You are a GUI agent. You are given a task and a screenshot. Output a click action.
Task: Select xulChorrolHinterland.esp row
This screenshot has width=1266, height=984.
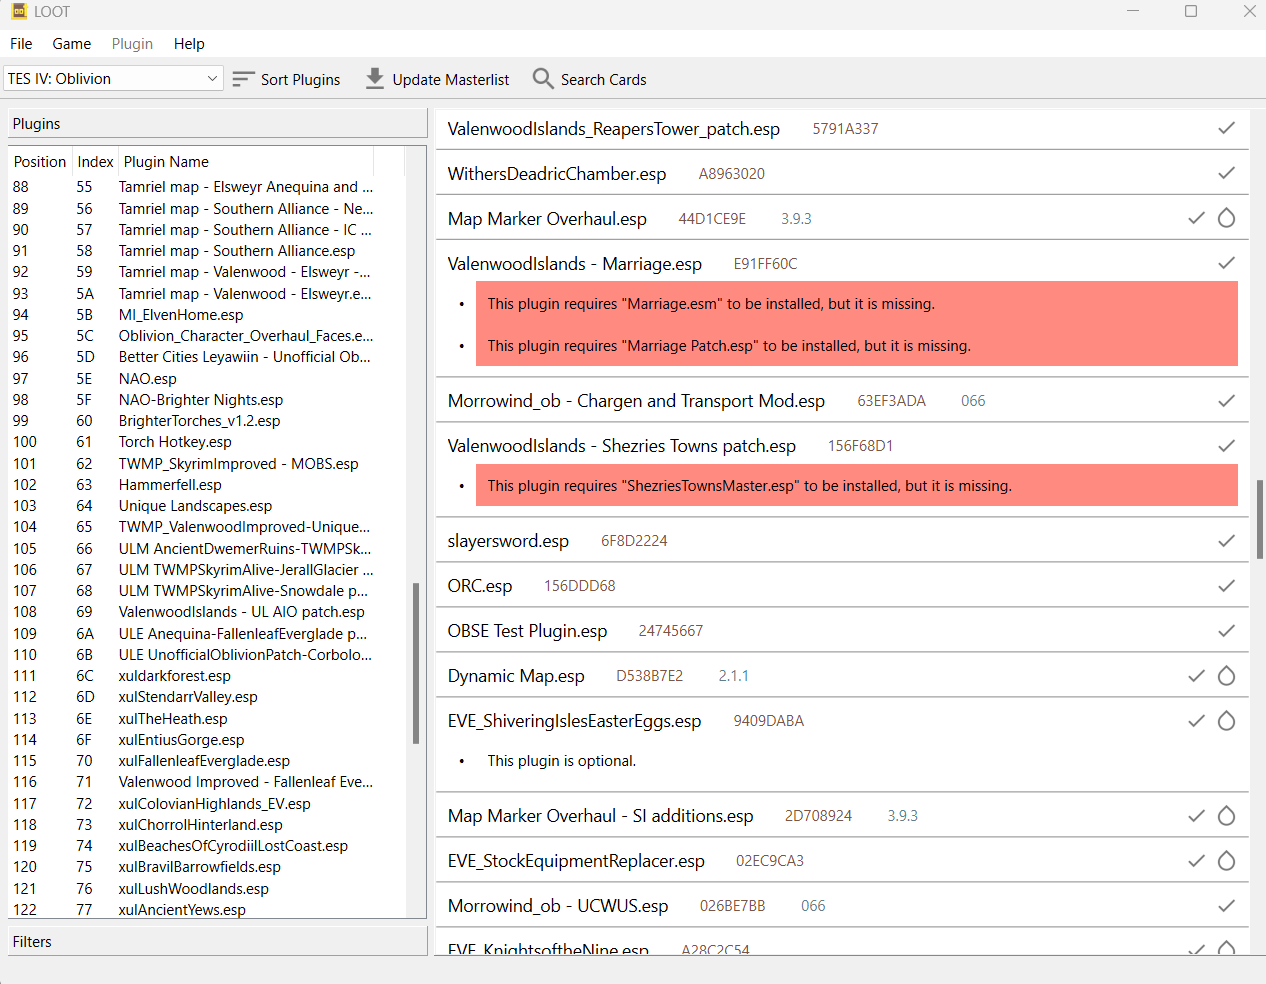click(208, 825)
